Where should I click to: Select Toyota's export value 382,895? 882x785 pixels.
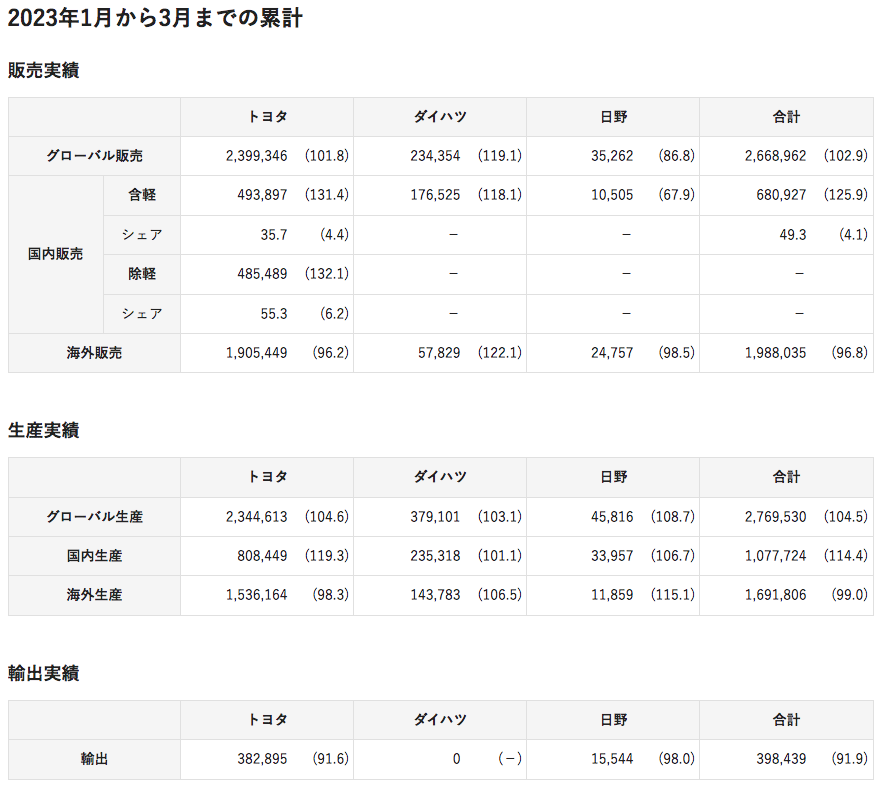[x=261, y=760]
